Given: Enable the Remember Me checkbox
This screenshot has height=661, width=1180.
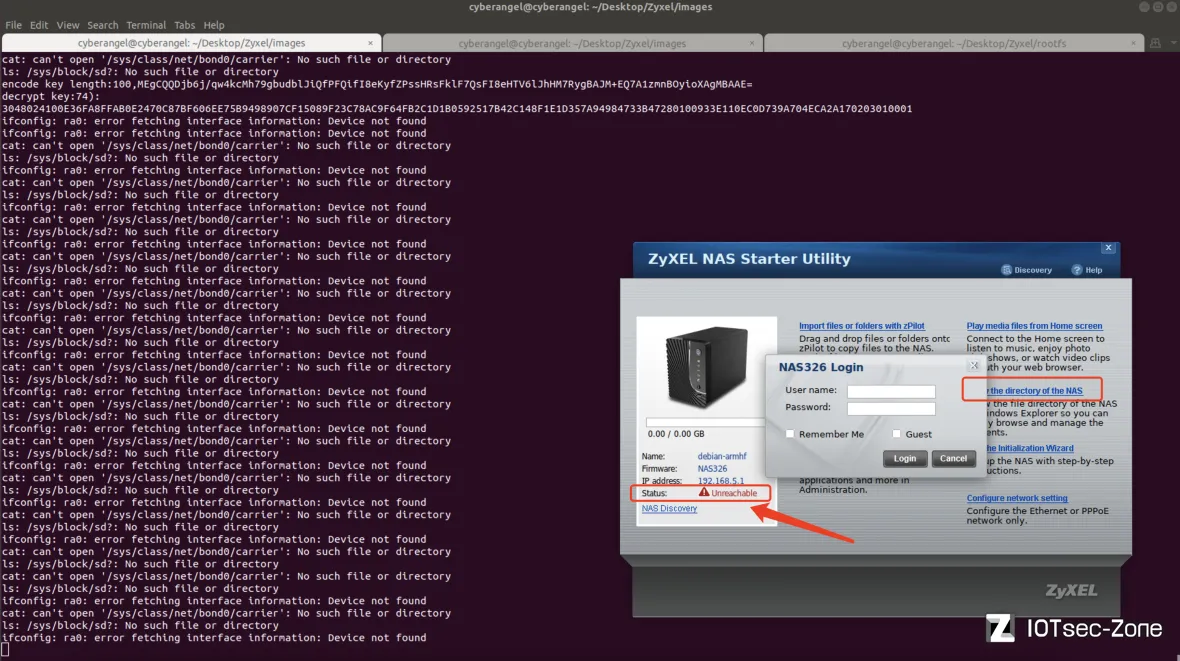Looking at the screenshot, I should 789,434.
